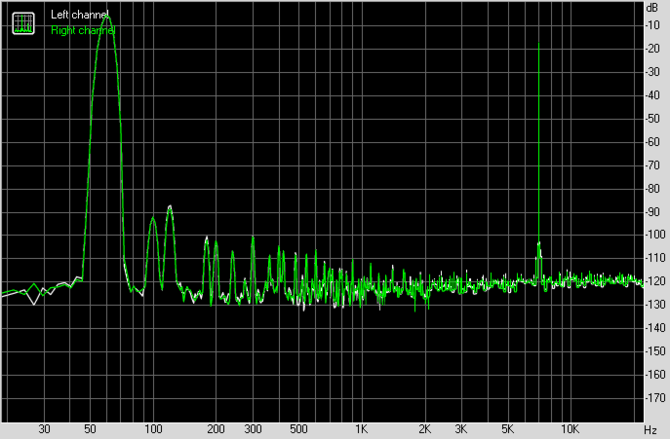Click the '-100' dB axis value

coord(655,235)
